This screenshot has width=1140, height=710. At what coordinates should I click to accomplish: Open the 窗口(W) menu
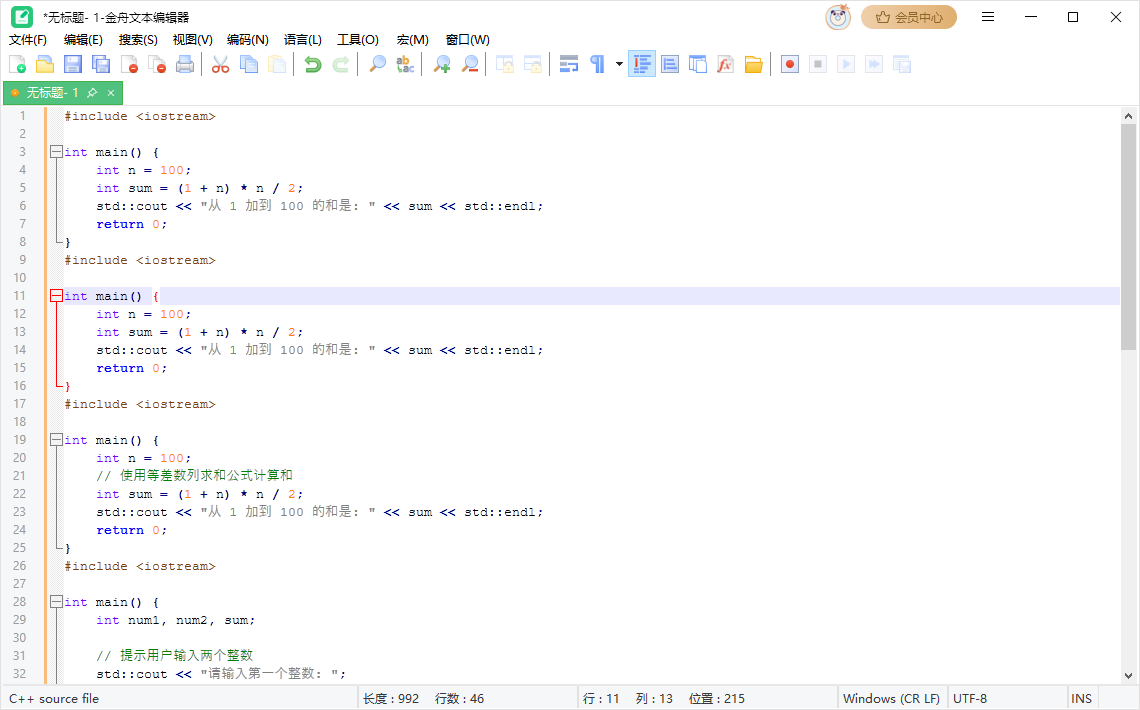[x=467, y=40]
